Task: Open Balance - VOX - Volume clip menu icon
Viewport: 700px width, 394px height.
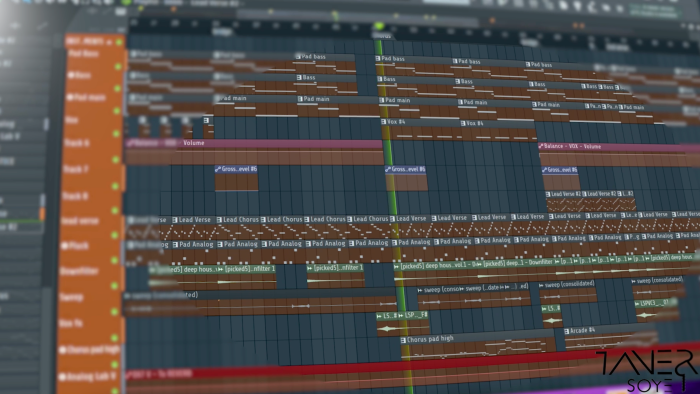Action: tap(541, 146)
